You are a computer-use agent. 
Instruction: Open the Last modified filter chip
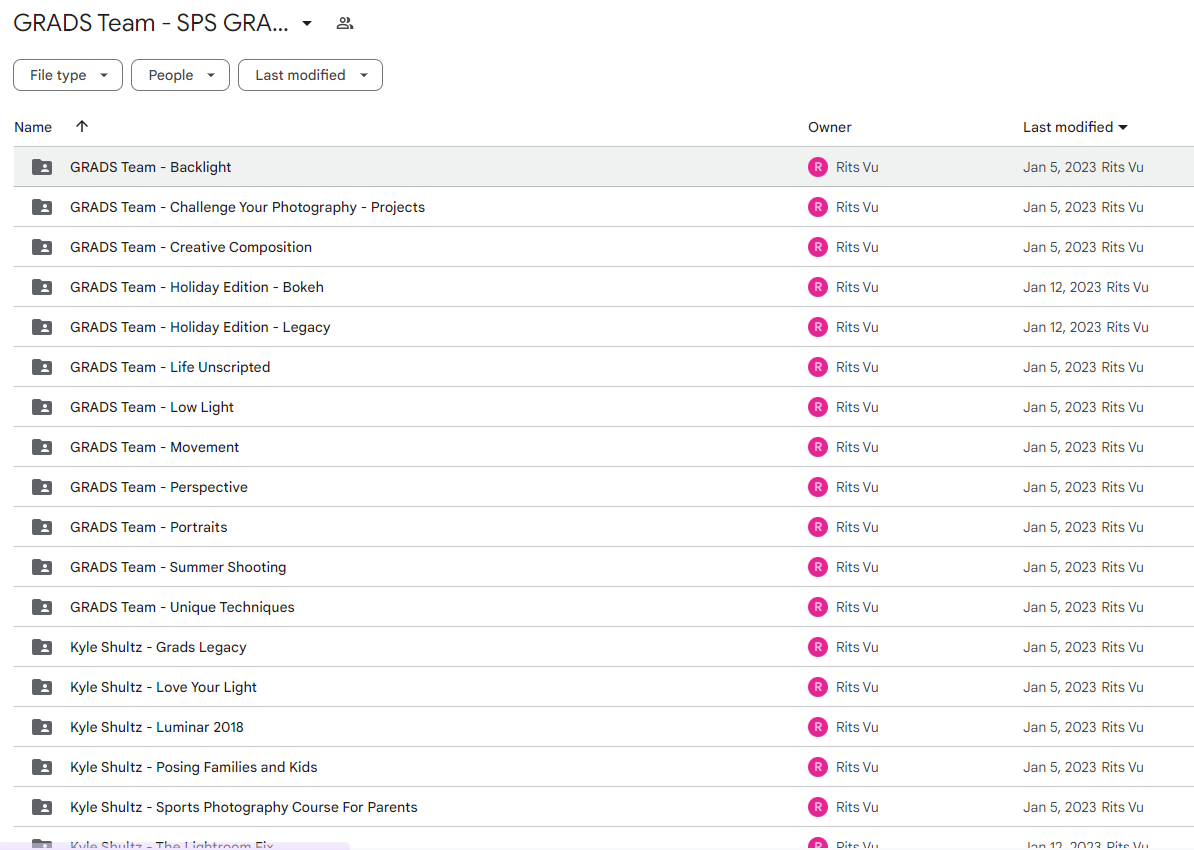point(311,75)
